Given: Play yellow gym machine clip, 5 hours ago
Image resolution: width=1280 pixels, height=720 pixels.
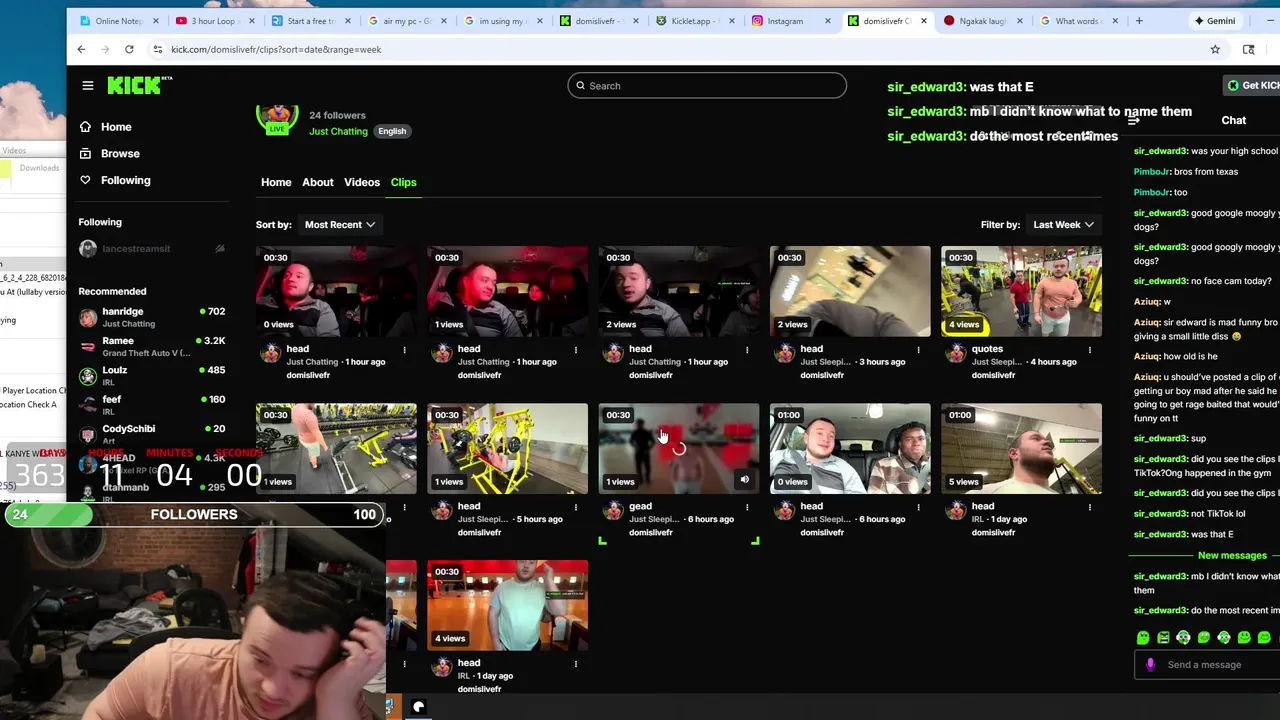Looking at the screenshot, I should point(508,449).
